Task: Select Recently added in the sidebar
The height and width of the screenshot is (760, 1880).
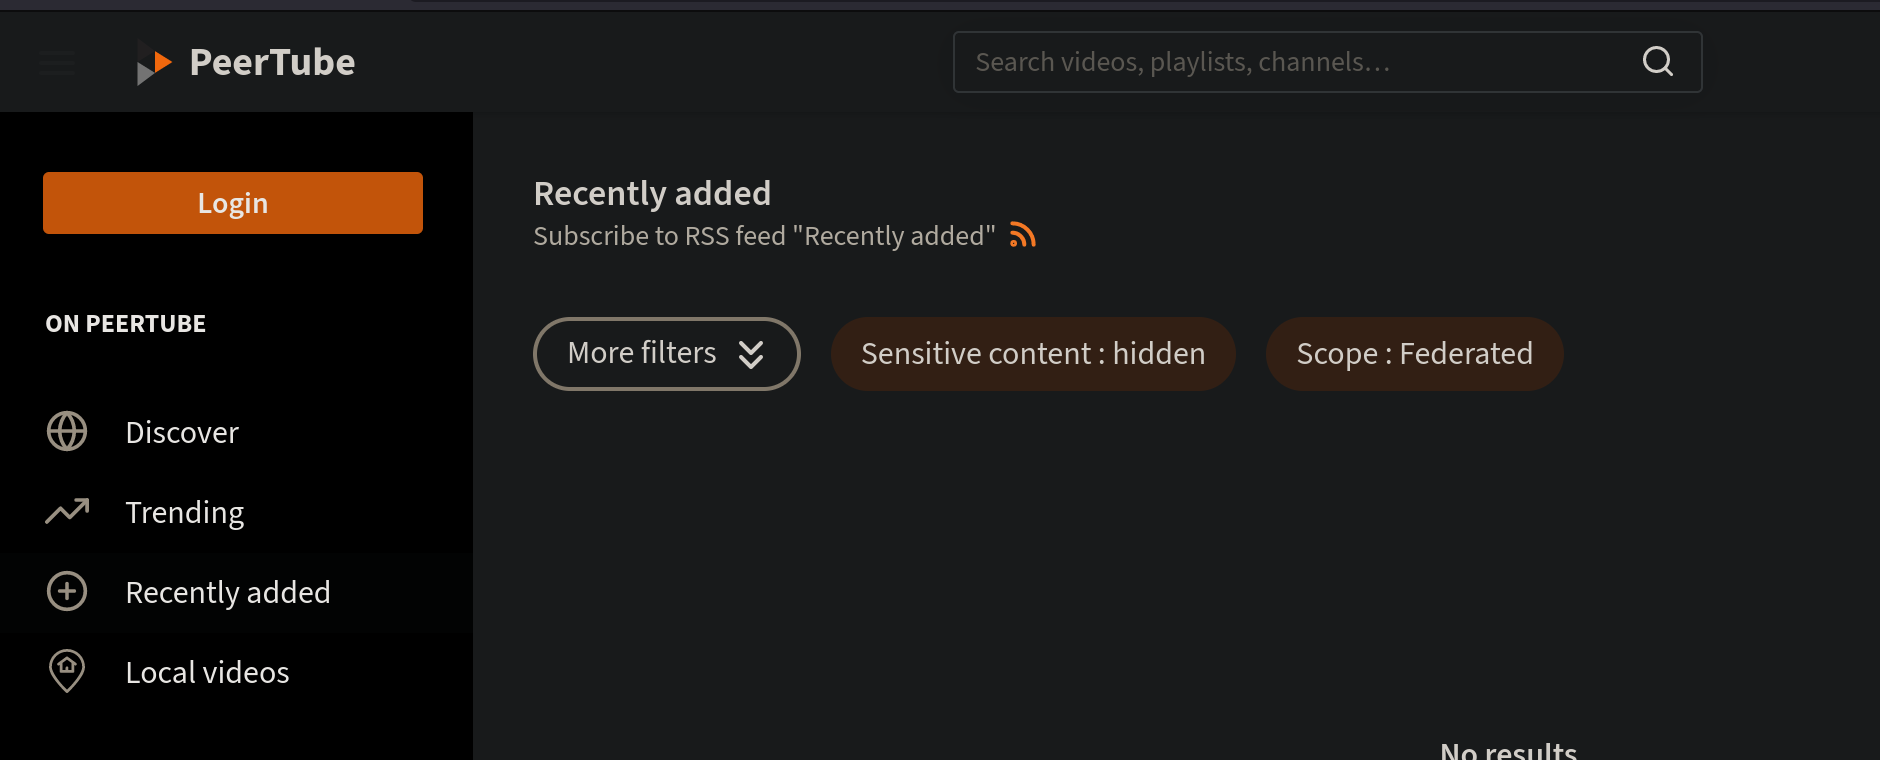Action: point(228,592)
